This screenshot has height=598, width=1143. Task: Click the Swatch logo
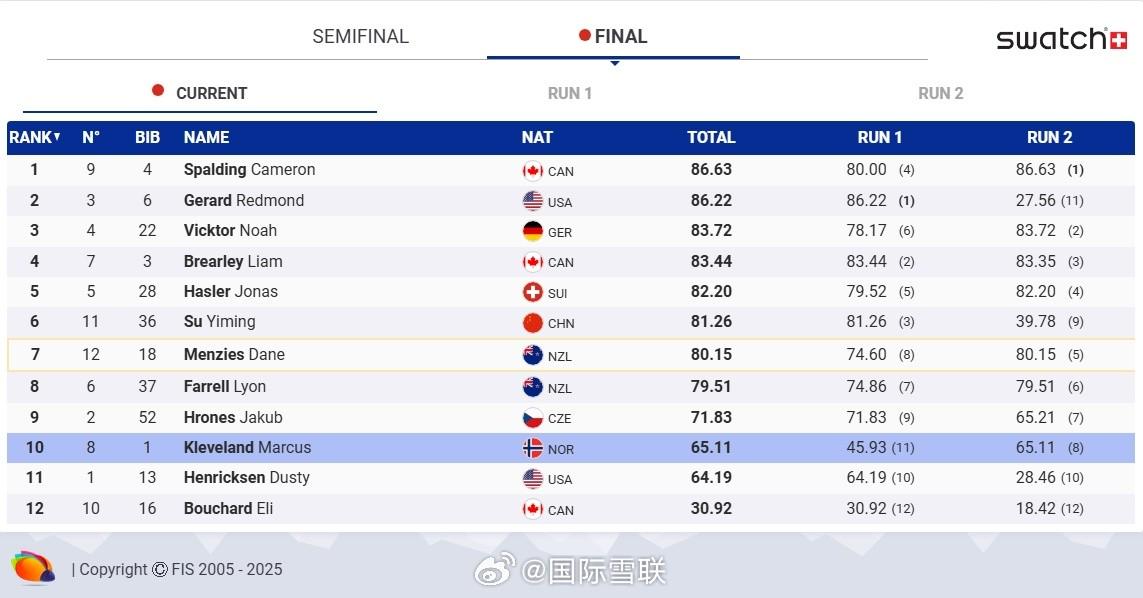(1061, 39)
